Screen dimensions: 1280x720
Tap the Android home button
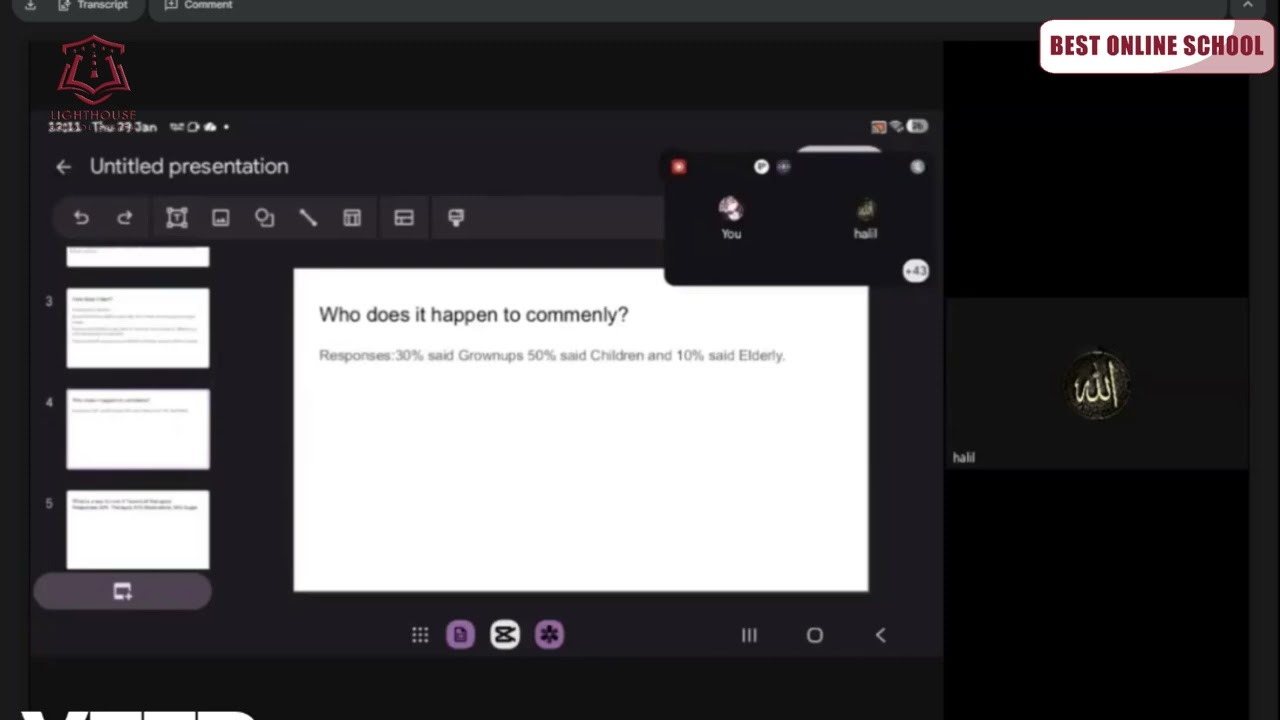coord(815,635)
